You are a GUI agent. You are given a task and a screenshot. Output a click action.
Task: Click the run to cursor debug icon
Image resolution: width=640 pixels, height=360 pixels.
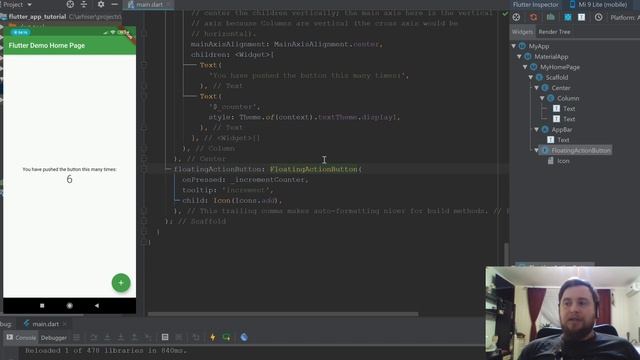(148, 337)
